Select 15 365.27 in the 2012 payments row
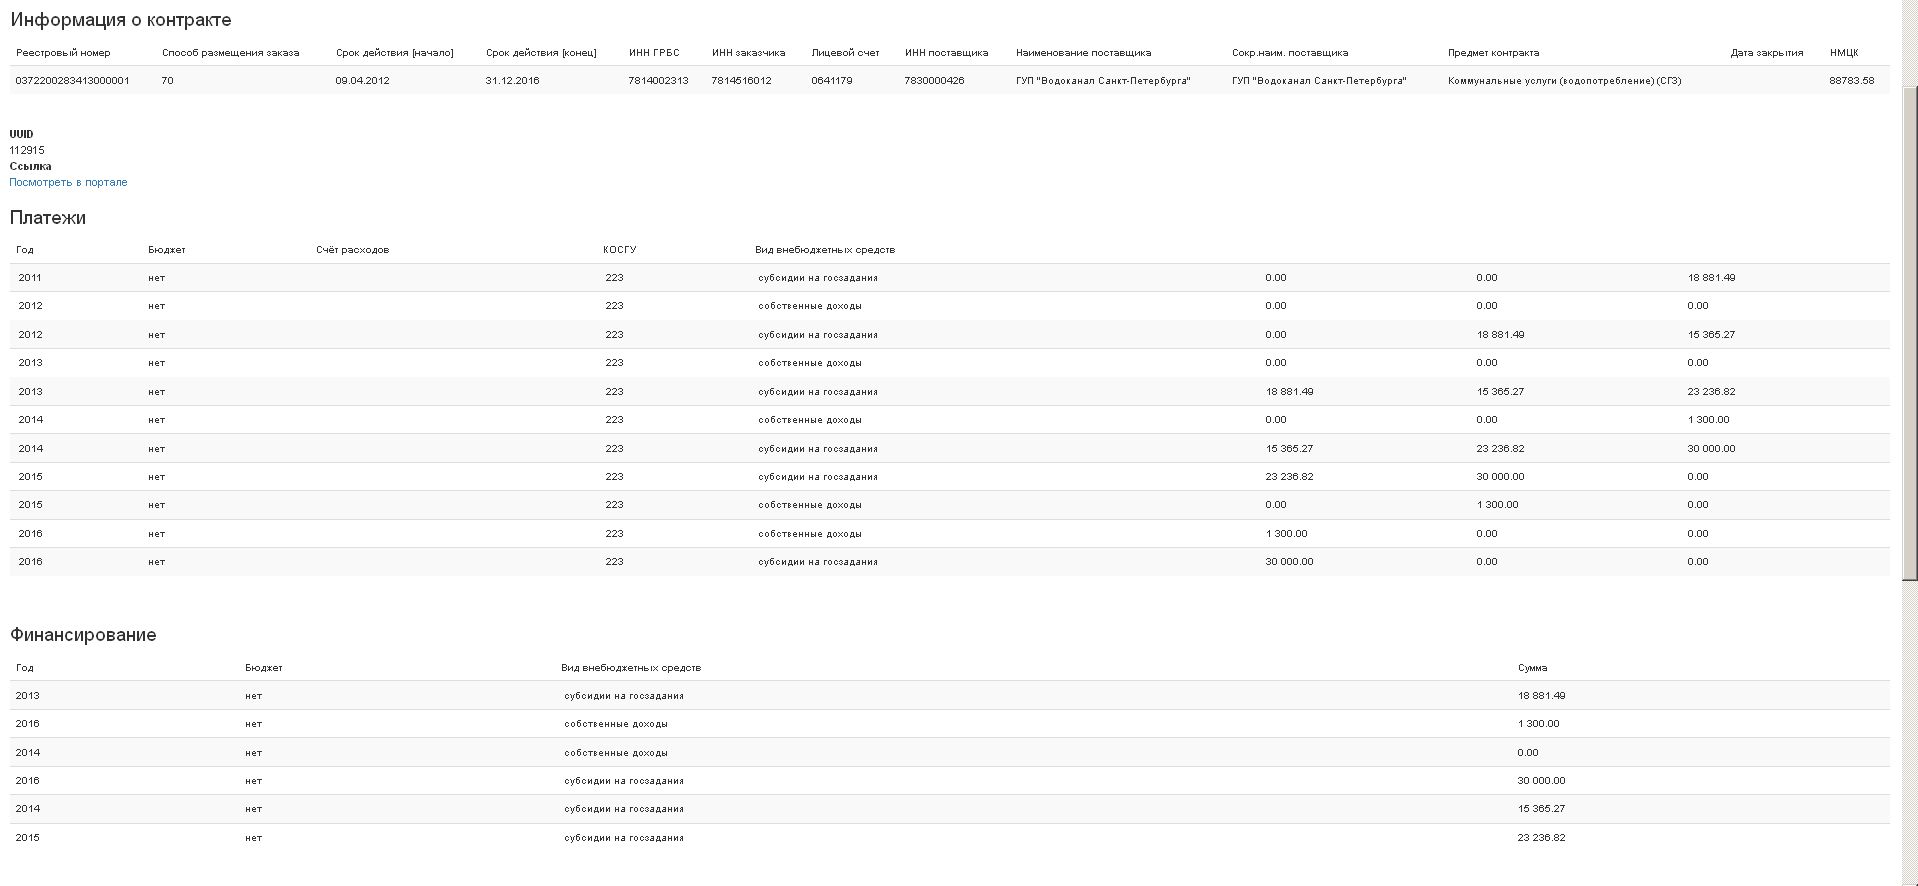 click(x=1711, y=335)
